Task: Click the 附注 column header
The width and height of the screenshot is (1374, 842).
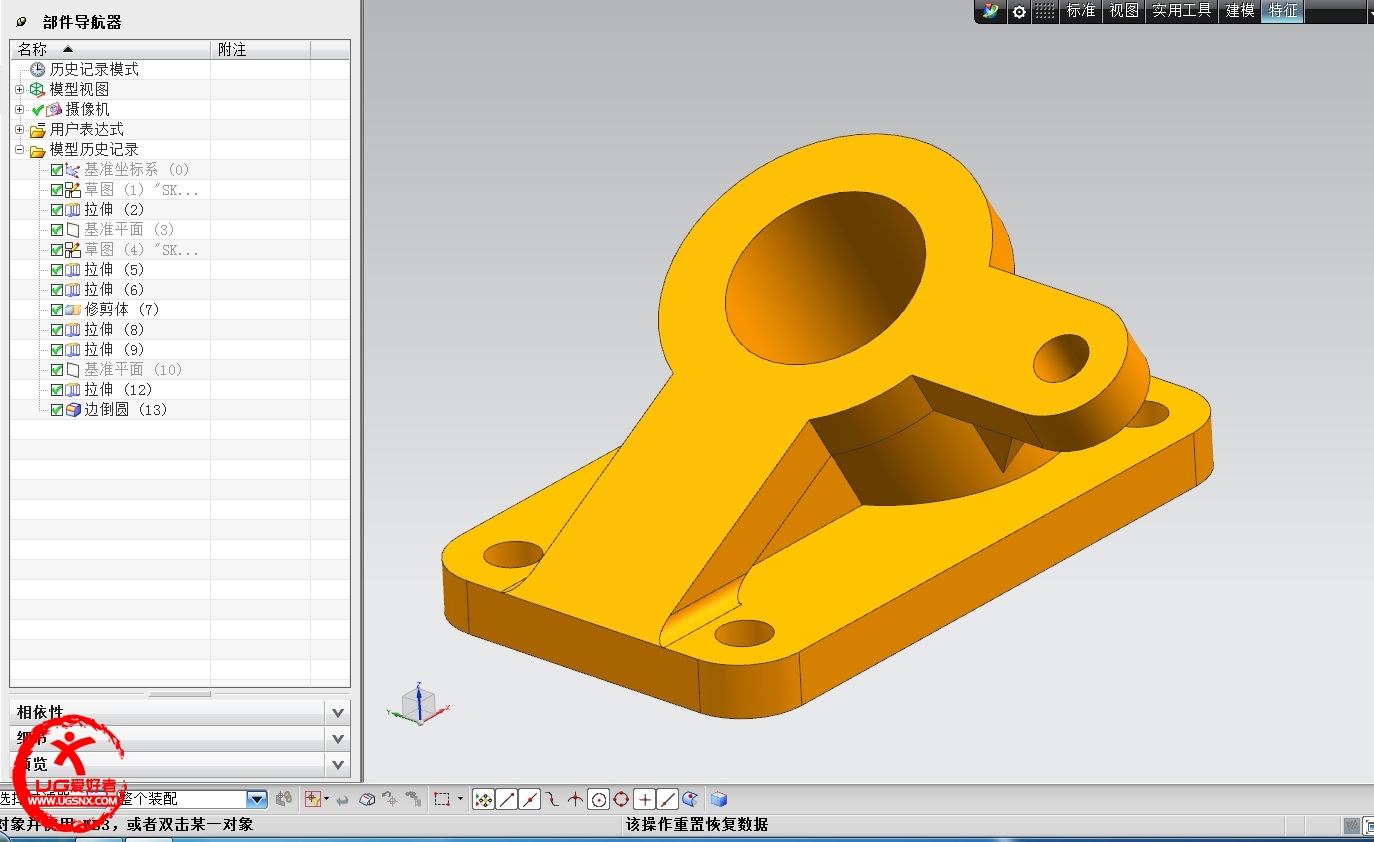Action: [x=260, y=49]
